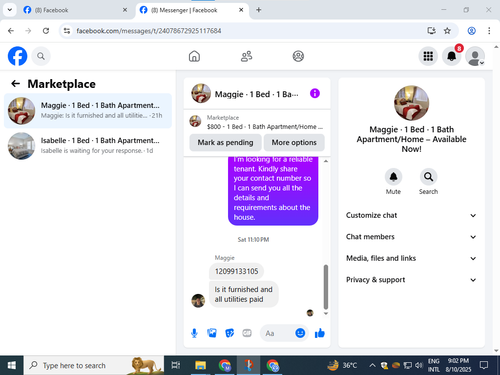Open the Chrome profile icon
The image size is (500, 375).
(x=471, y=31)
